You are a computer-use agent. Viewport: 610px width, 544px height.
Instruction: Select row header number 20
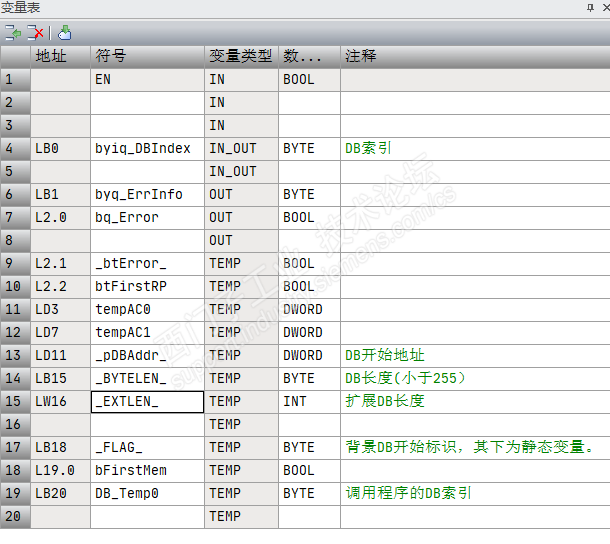click(15, 517)
